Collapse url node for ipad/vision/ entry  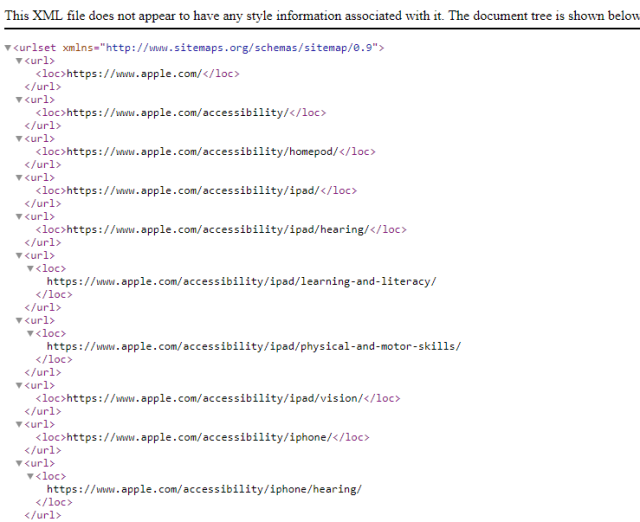pyautogui.click(x=19, y=385)
